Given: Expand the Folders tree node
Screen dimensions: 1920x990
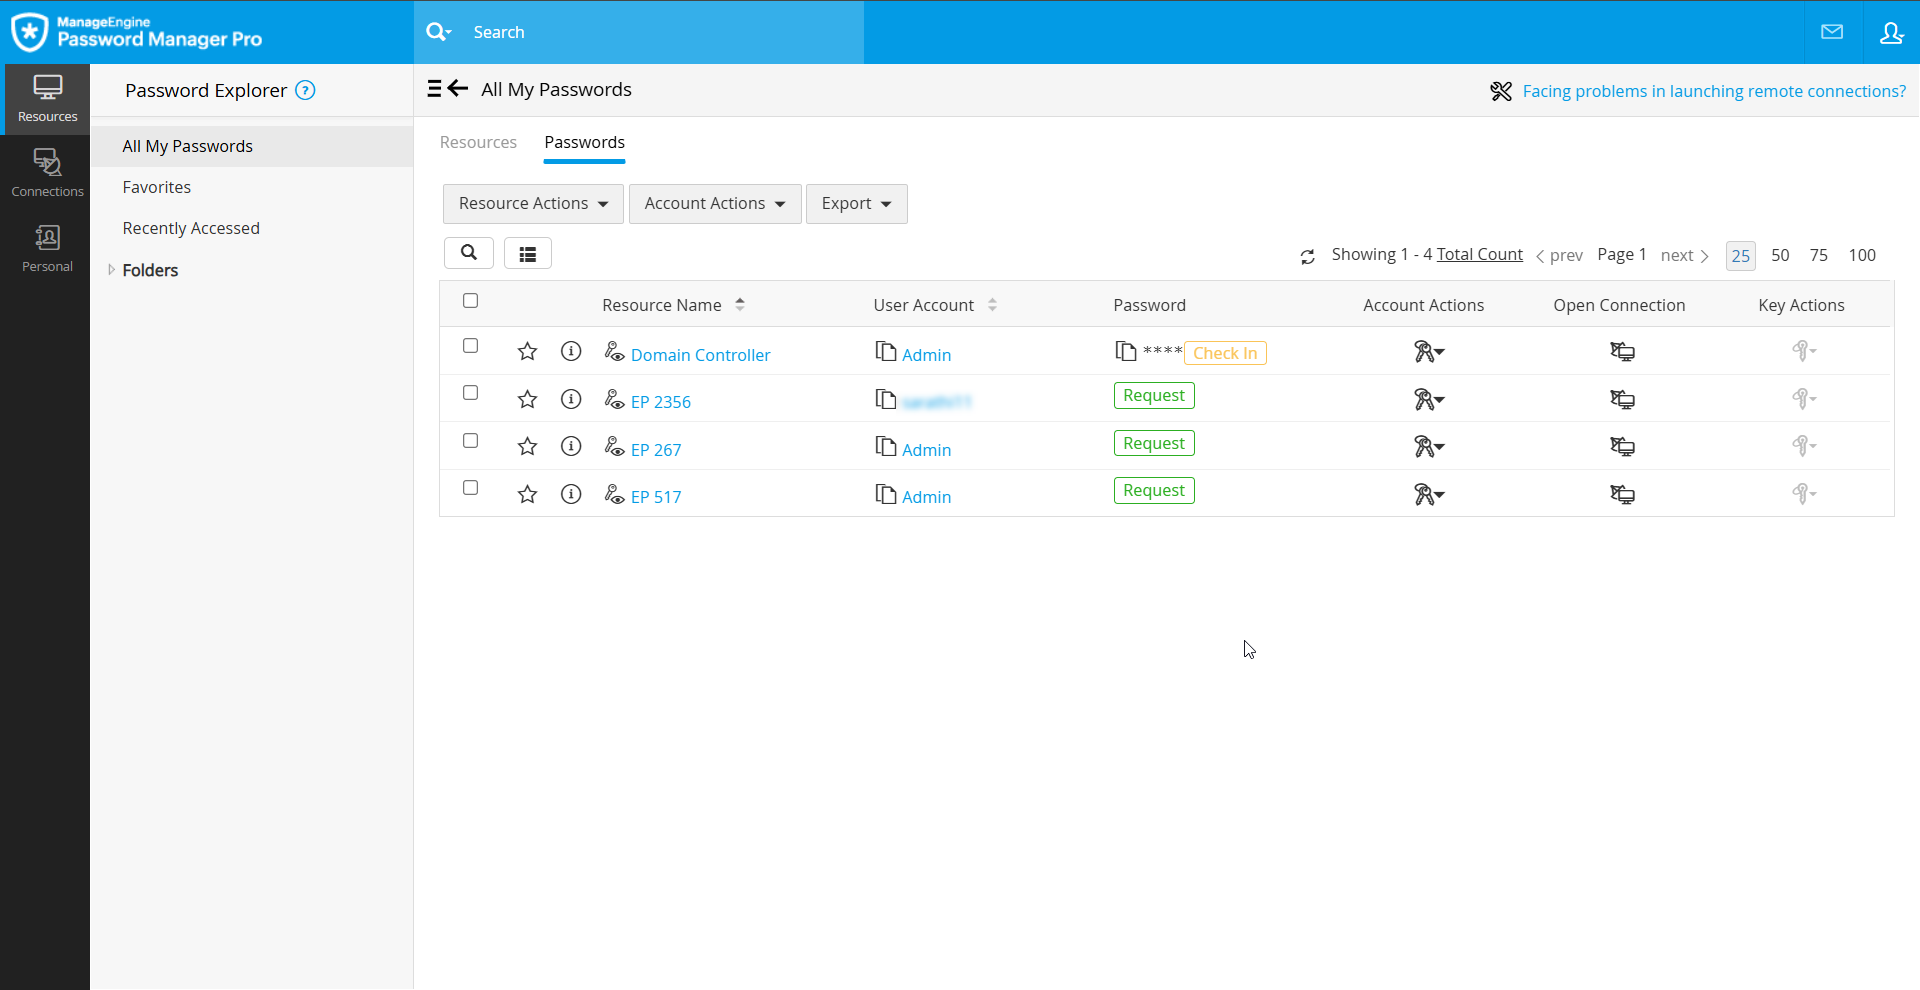Looking at the screenshot, I should tap(111, 270).
